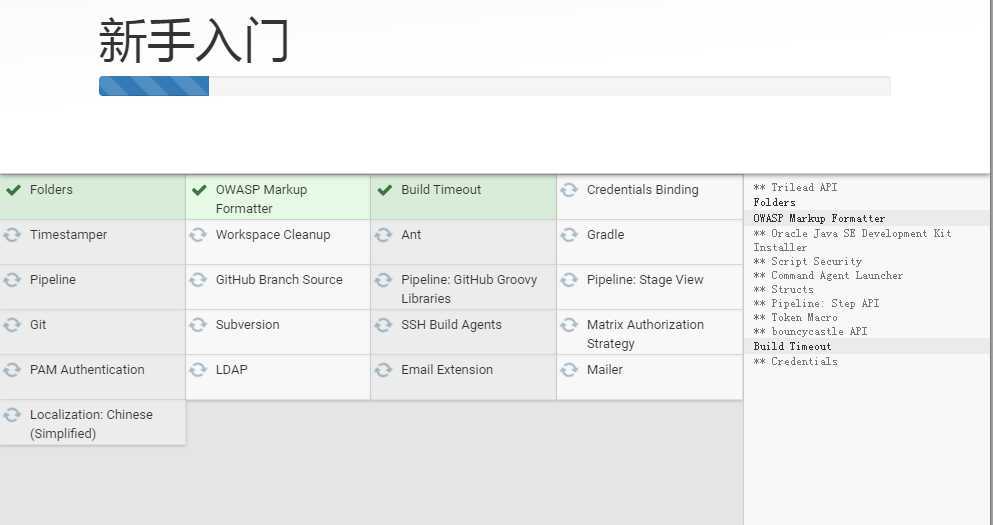Viewport: 993px width, 525px height.
Task: Click Oracle Java SE Development Kit Installer log line
Action: point(852,240)
